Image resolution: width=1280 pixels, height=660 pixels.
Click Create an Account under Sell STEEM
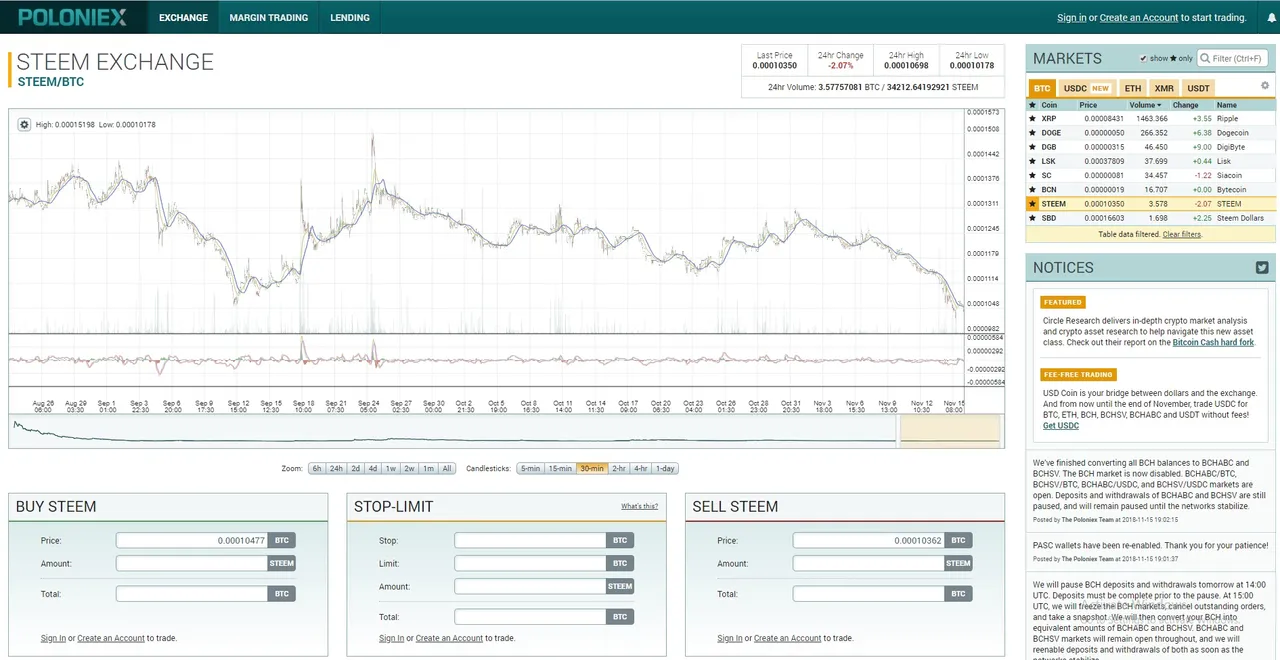787,638
